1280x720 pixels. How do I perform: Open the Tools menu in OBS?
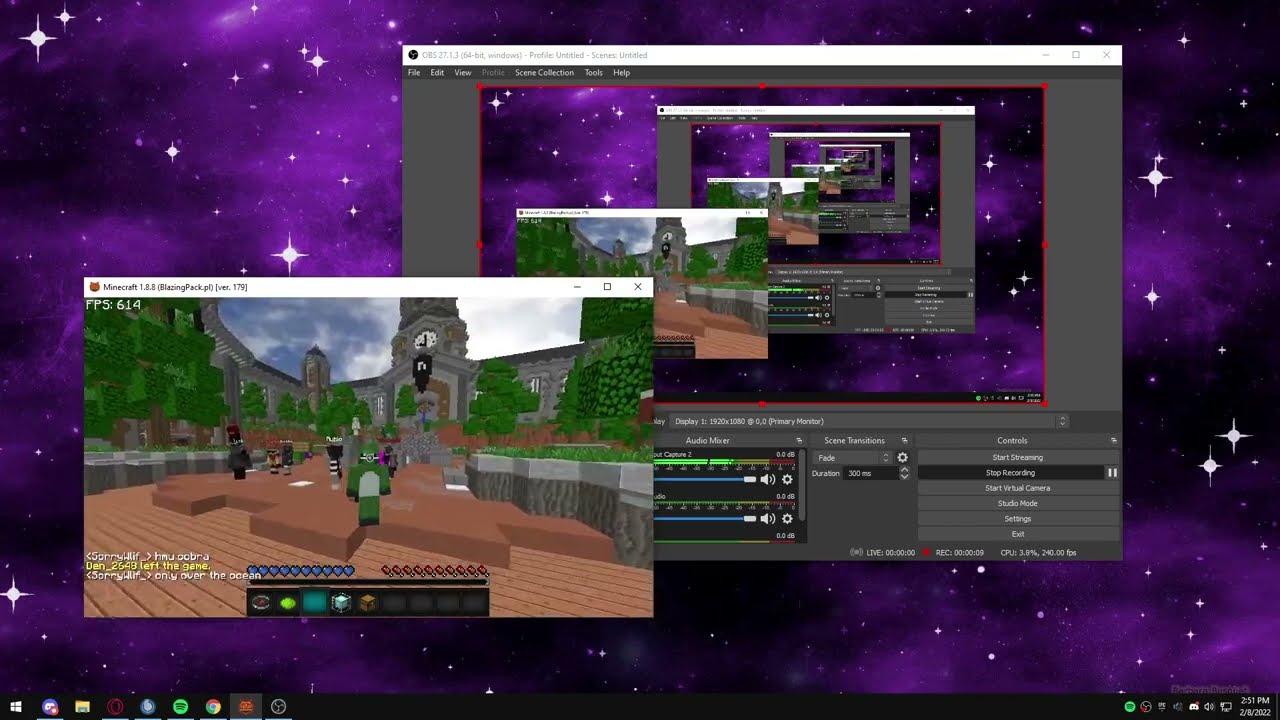(x=593, y=72)
